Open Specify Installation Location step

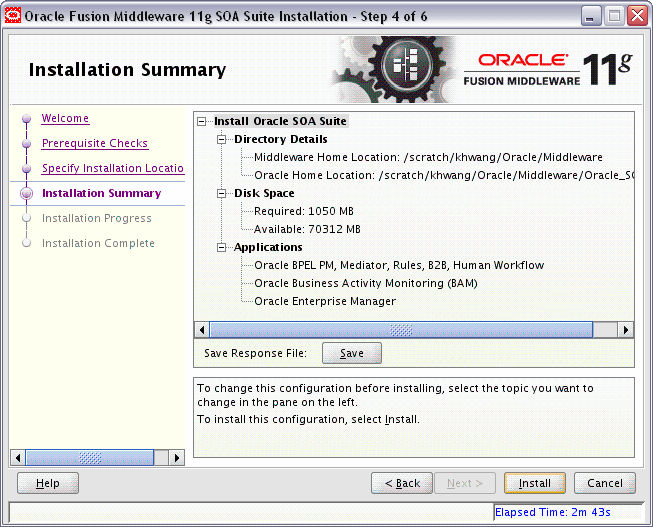point(112,168)
